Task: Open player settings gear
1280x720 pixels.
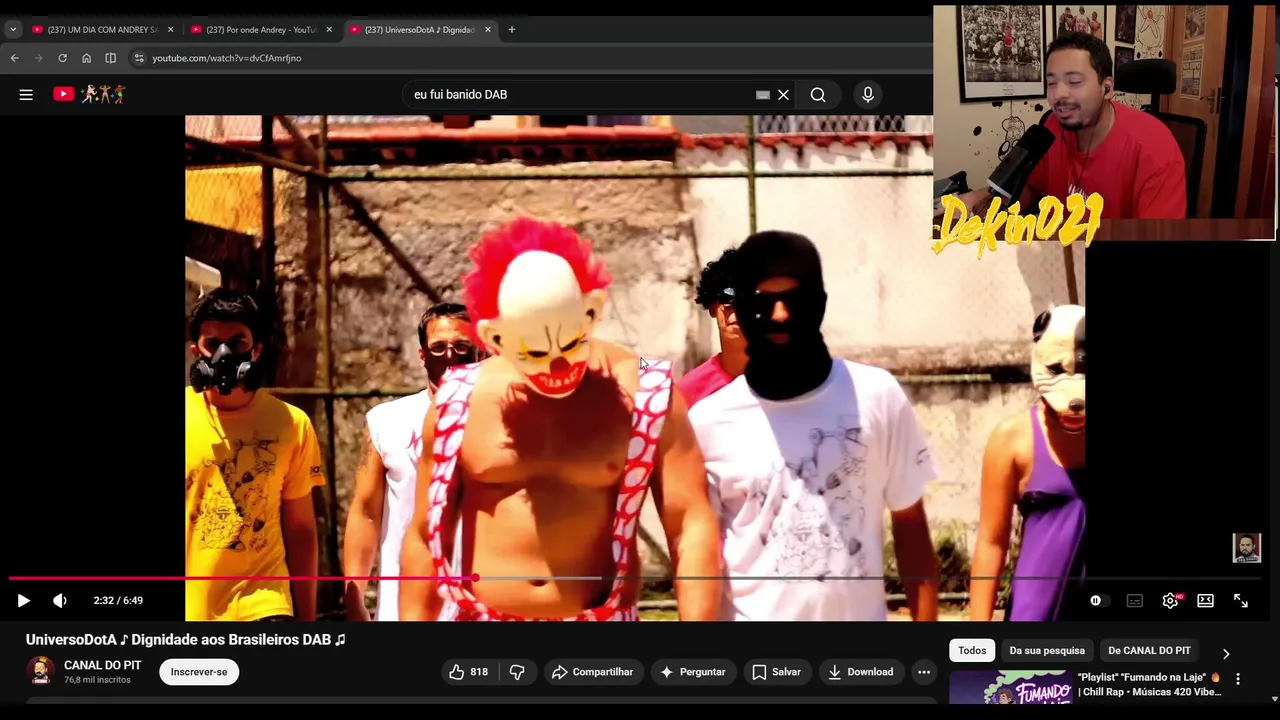Action: tap(1170, 600)
